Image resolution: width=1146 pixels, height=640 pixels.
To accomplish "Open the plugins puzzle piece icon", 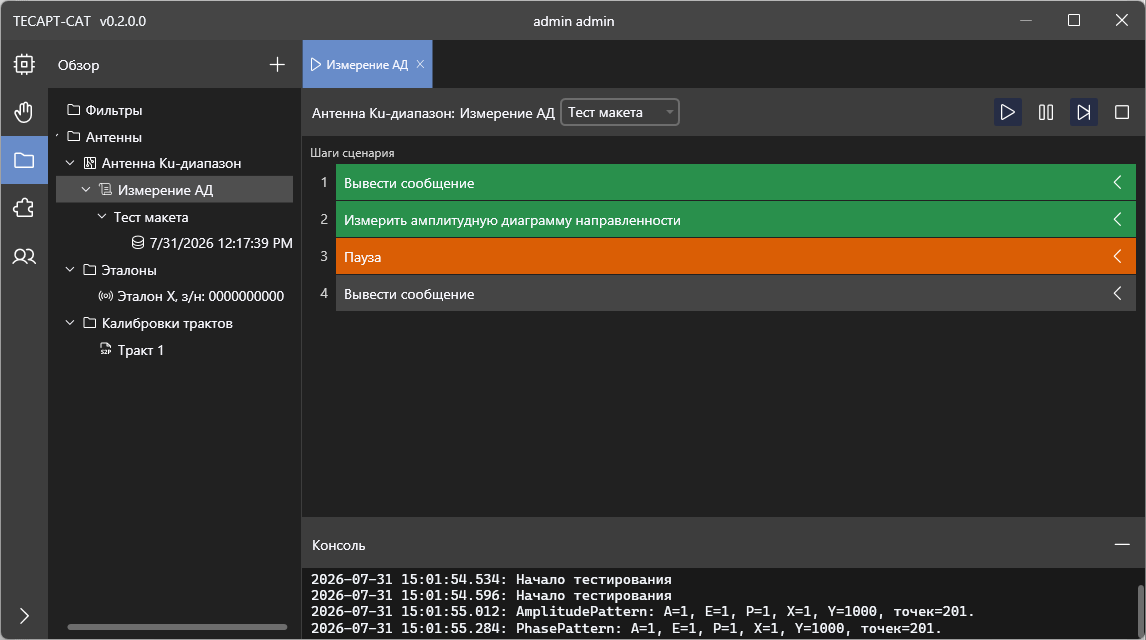I will pos(24,208).
